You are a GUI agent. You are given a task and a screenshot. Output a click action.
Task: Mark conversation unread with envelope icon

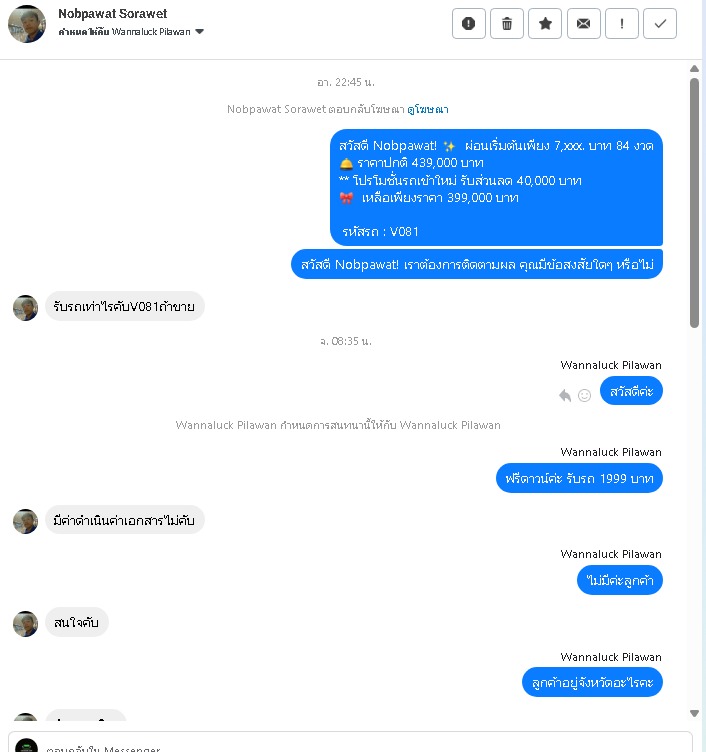coord(584,24)
